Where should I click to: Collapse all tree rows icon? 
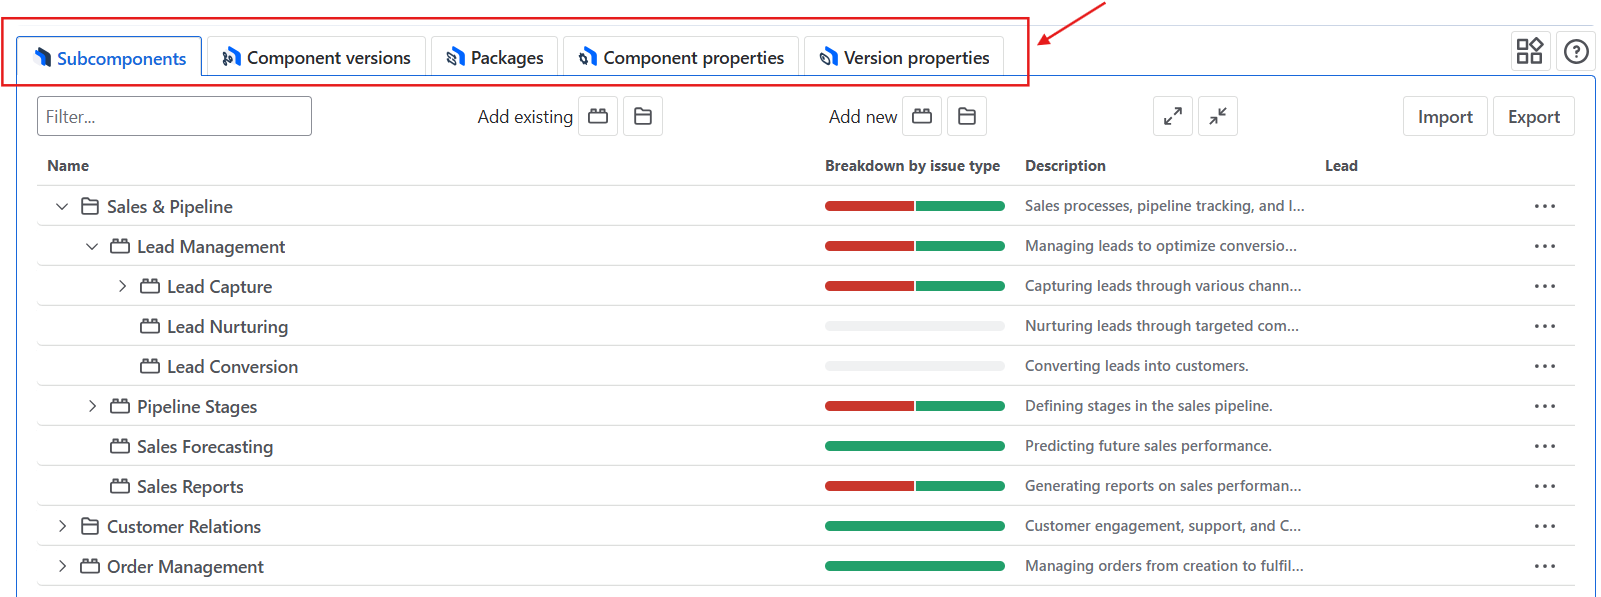[1218, 116]
